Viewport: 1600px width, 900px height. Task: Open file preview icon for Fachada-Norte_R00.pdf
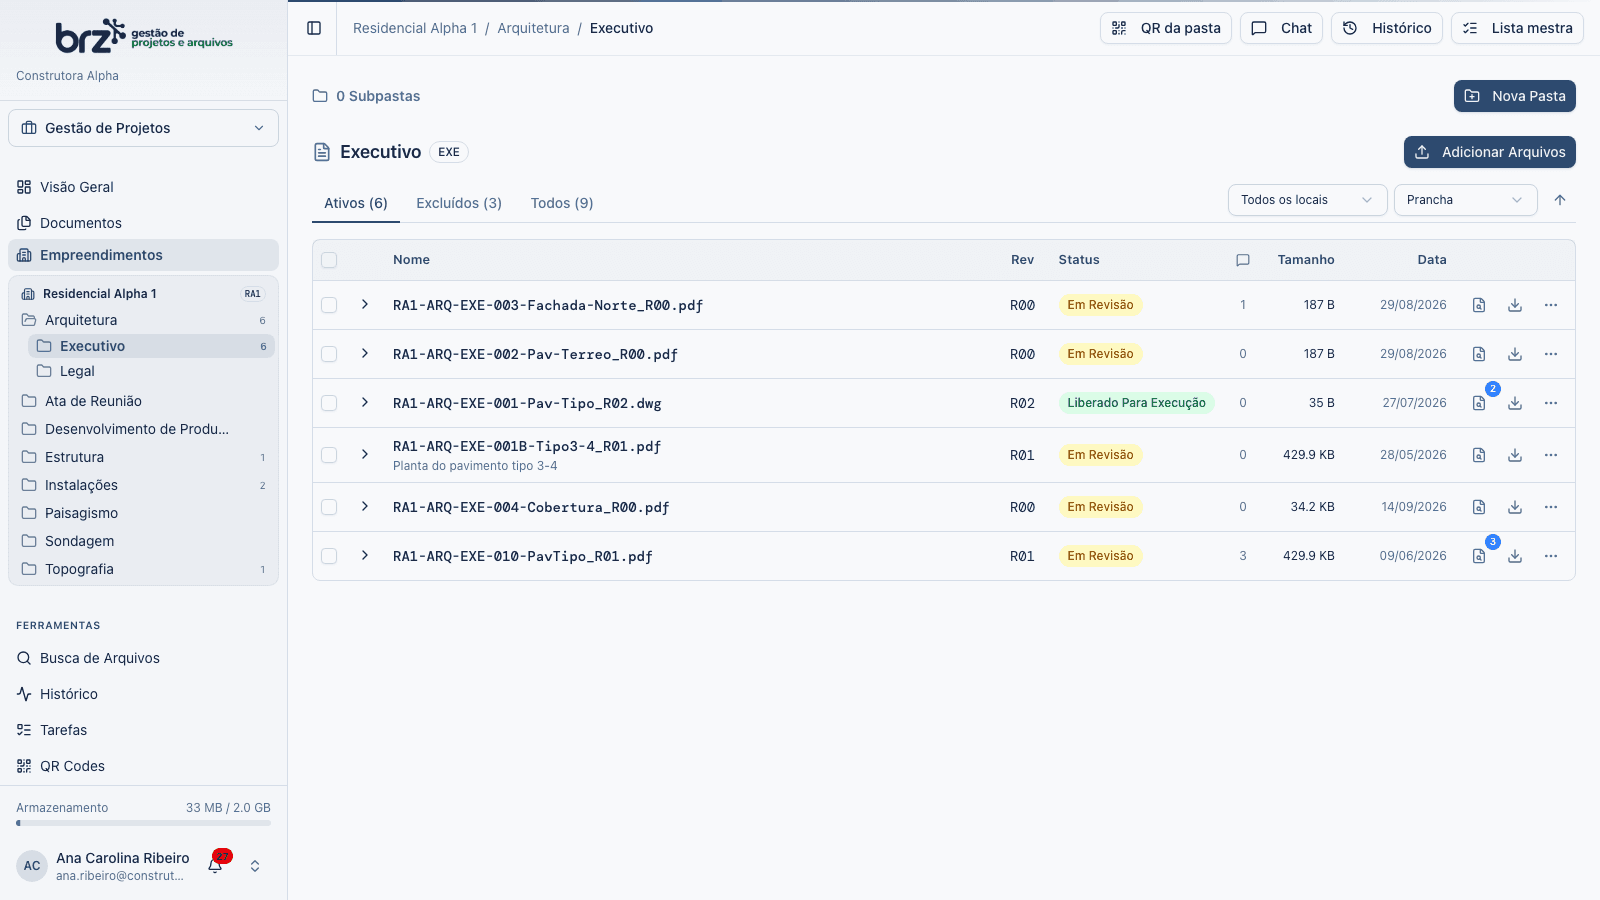point(1479,305)
